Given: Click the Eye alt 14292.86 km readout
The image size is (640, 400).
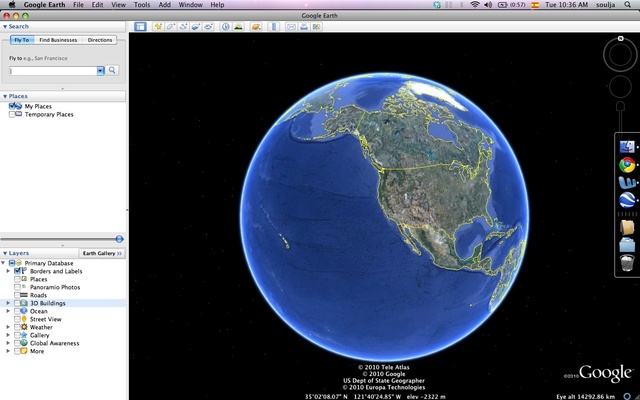Looking at the screenshot, I should pyautogui.click(x=585, y=396).
